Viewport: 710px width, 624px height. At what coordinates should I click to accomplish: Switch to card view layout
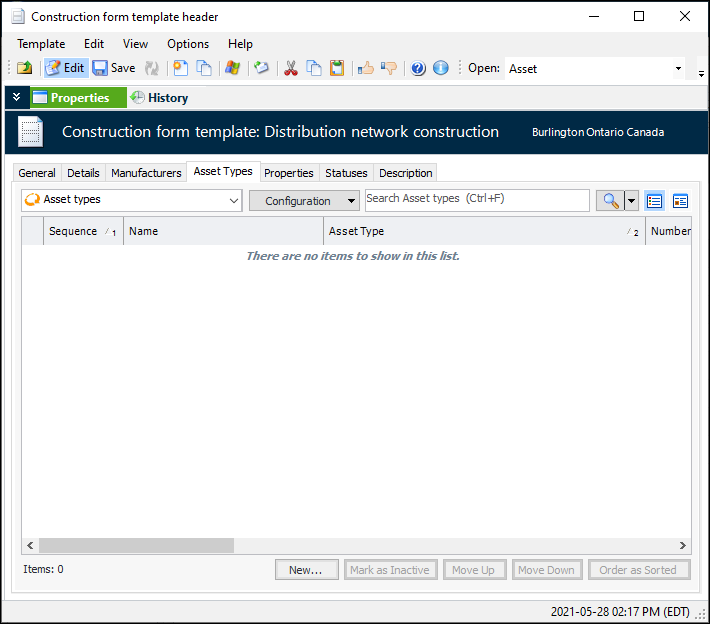pos(680,200)
